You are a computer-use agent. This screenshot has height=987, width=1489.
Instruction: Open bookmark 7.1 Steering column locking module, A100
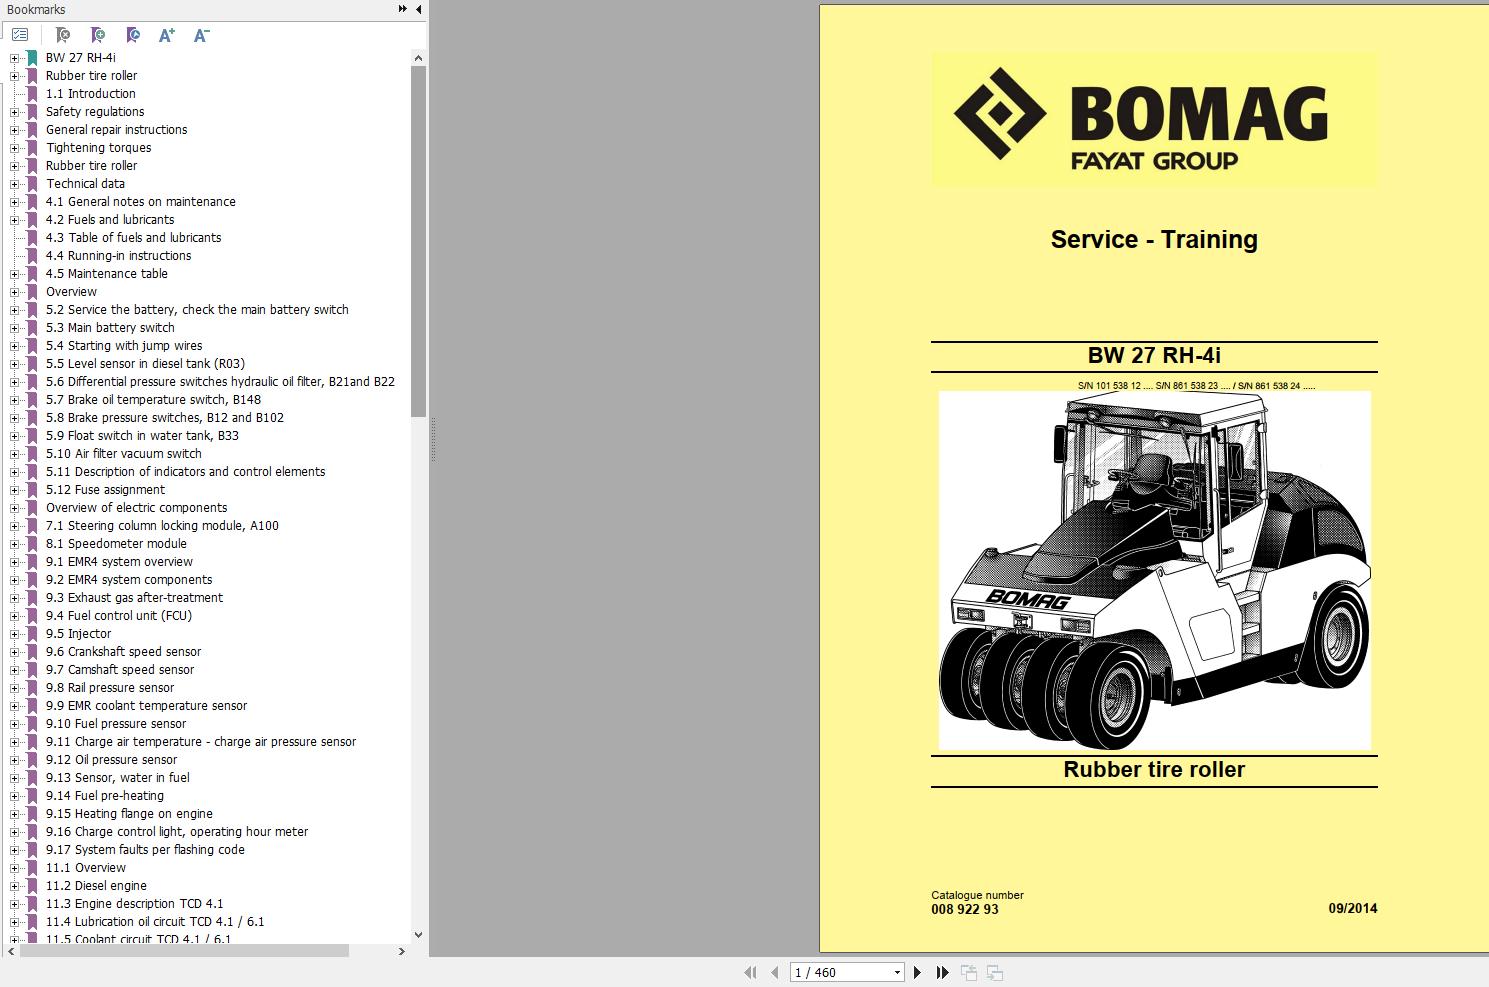(162, 526)
